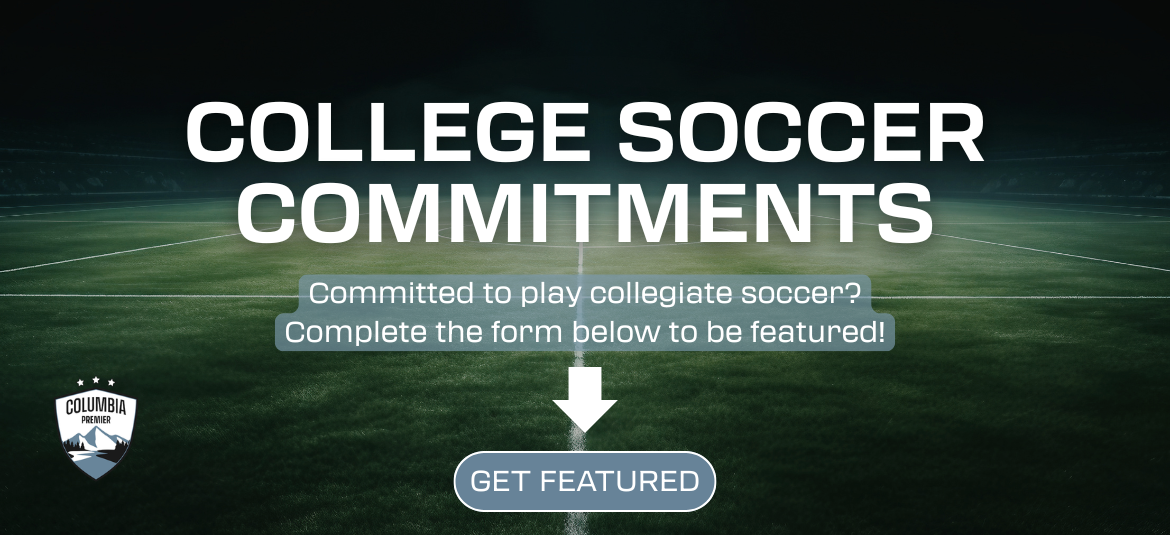Click the Columbia Premier shield logo
Viewport: 1170px width, 535px height.
point(96,430)
